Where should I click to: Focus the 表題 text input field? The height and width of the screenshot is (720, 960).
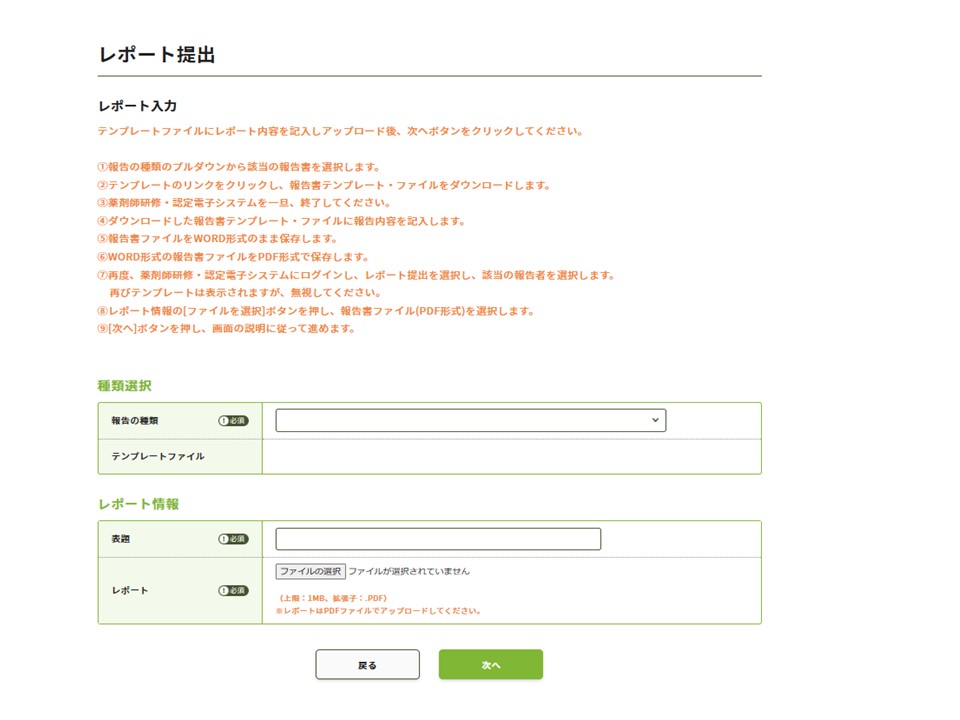438,539
